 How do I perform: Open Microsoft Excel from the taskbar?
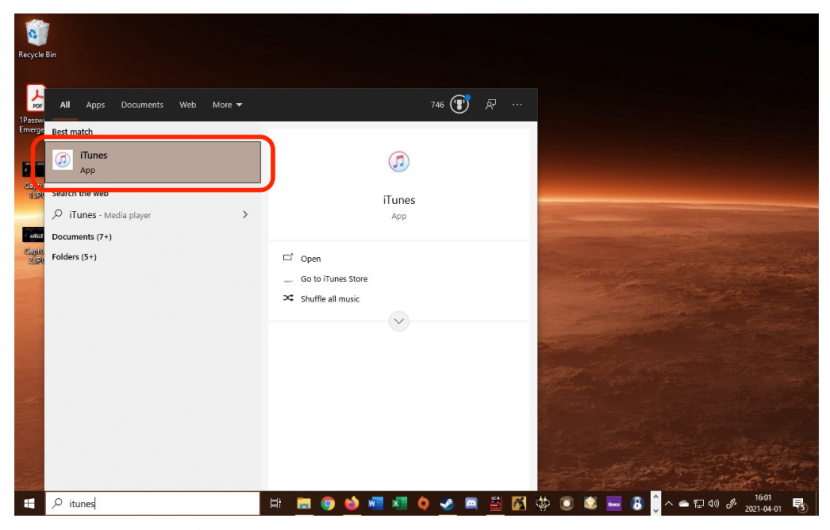399,504
